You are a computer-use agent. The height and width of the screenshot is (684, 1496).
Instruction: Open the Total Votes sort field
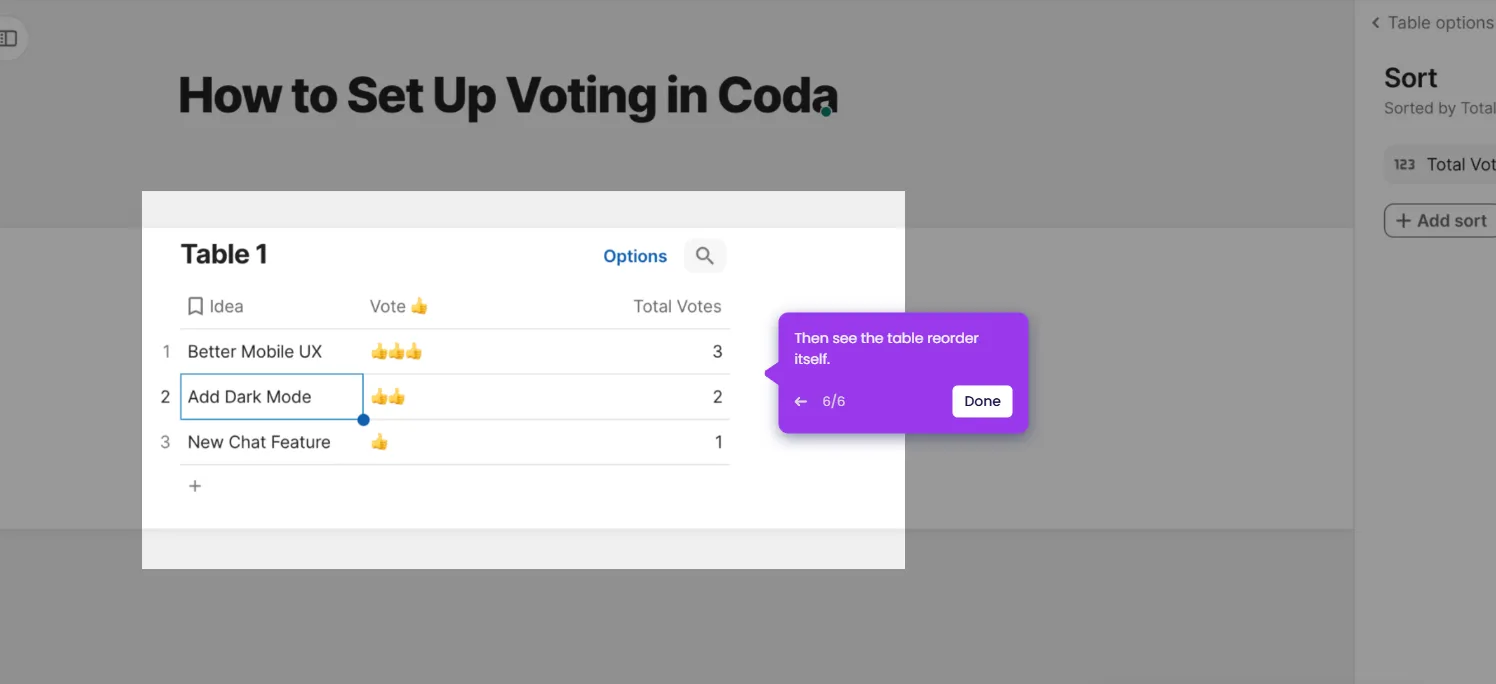(x=1460, y=165)
